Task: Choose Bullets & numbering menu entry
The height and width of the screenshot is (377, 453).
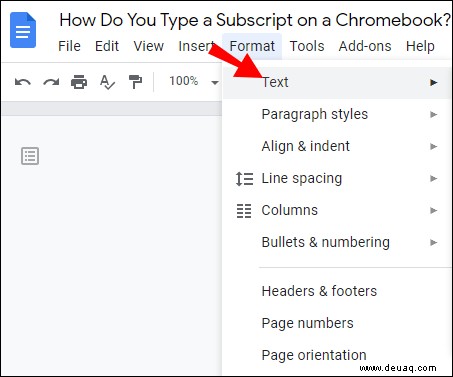Action: (337, 242)
